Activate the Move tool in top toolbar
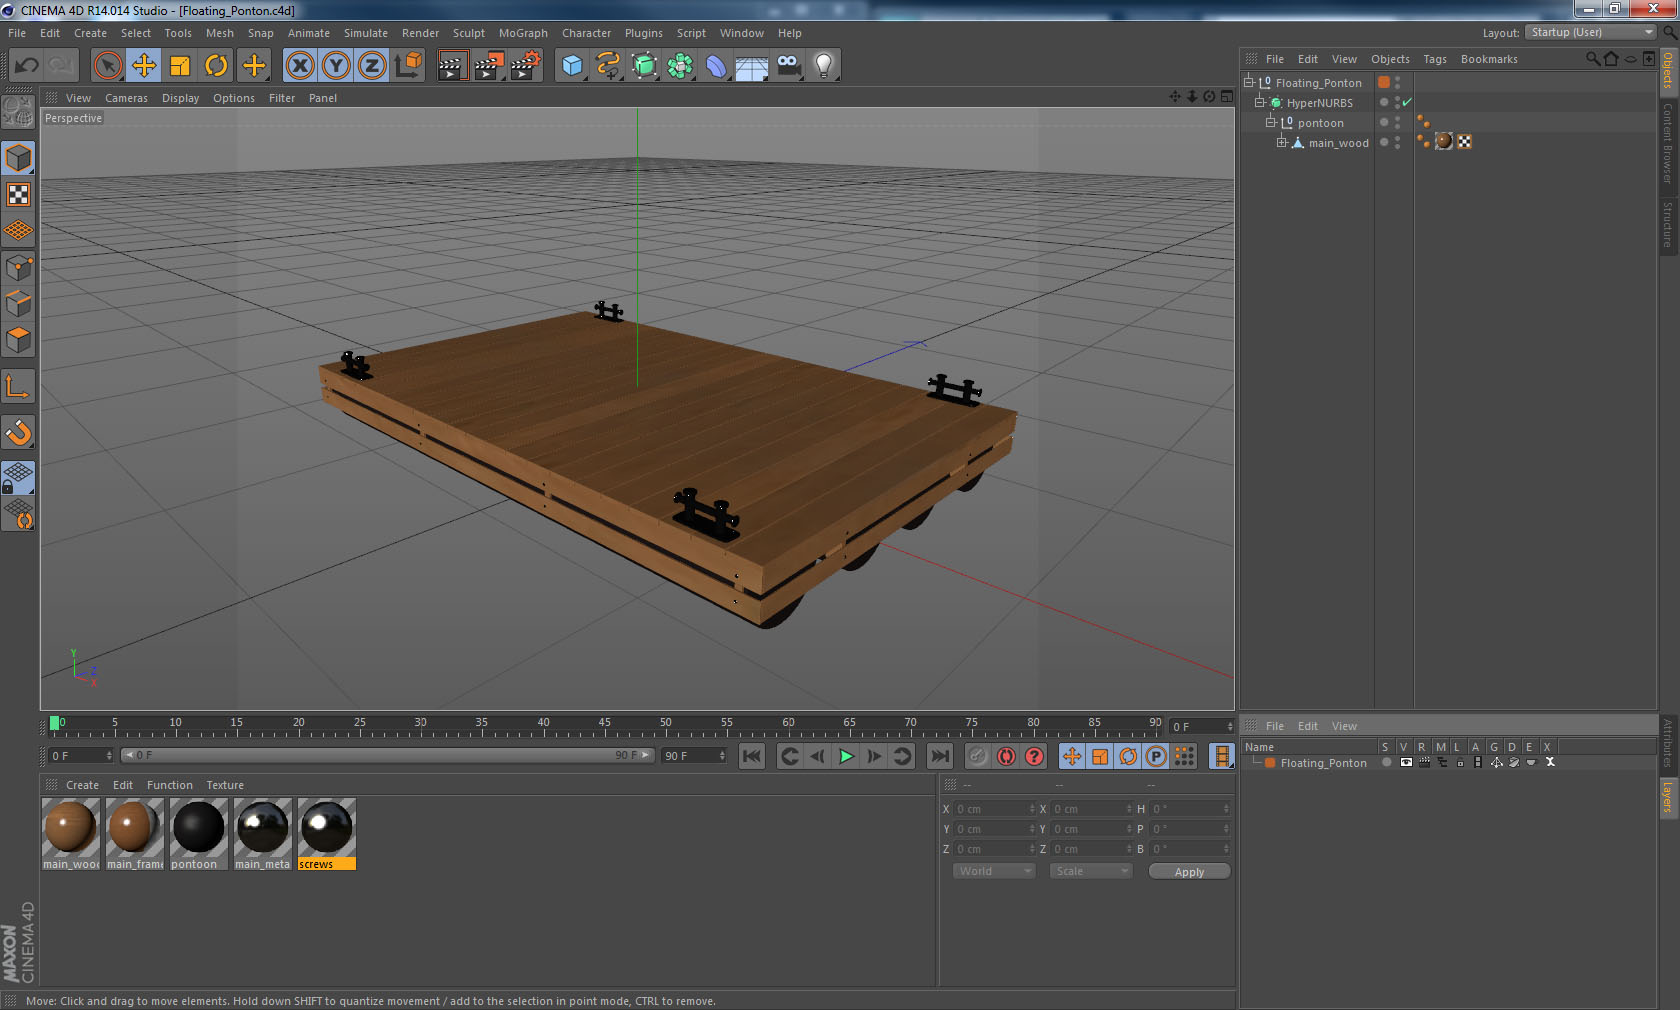The image size is (1680, 1010). coord(144,66)
